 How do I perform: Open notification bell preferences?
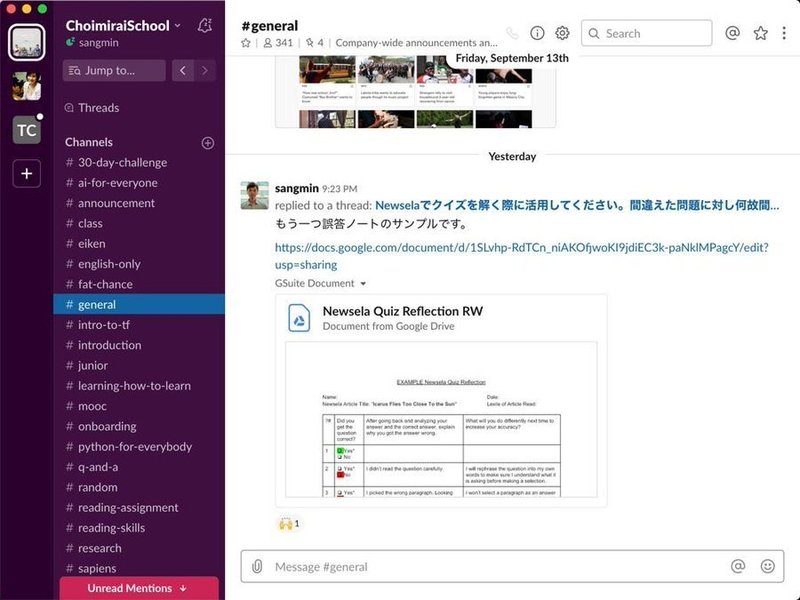pyautogui.click(x=205, y=25)
